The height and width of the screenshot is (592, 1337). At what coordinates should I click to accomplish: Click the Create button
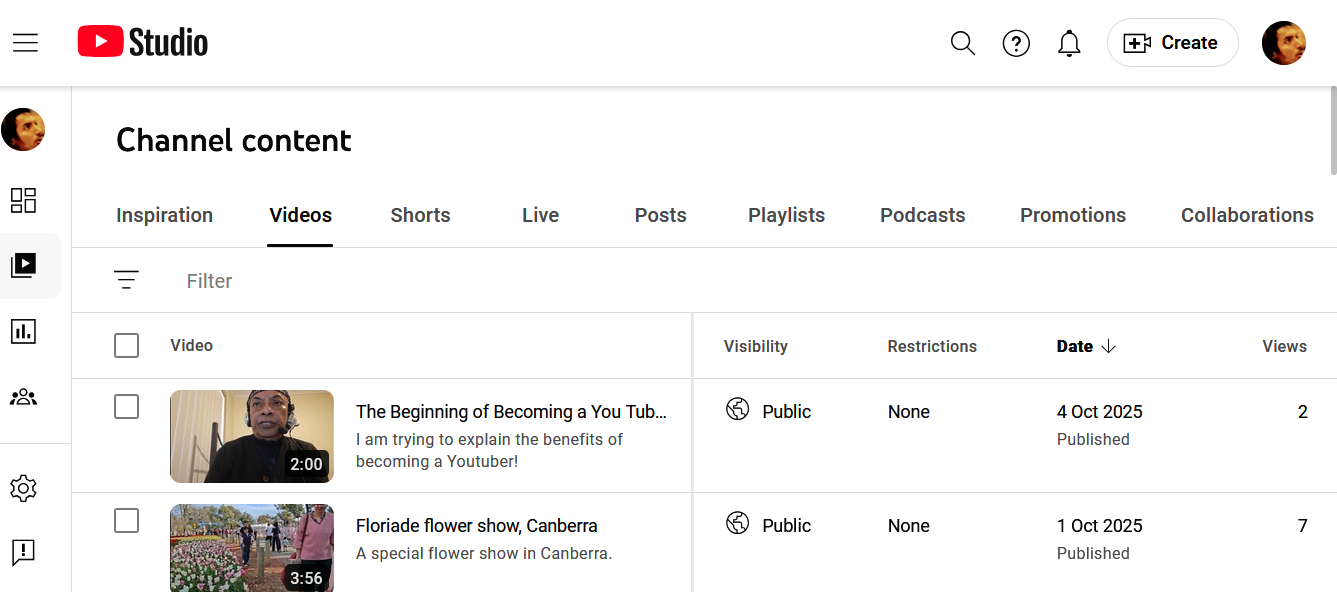pyautogui.click(x=1172, y=43)
